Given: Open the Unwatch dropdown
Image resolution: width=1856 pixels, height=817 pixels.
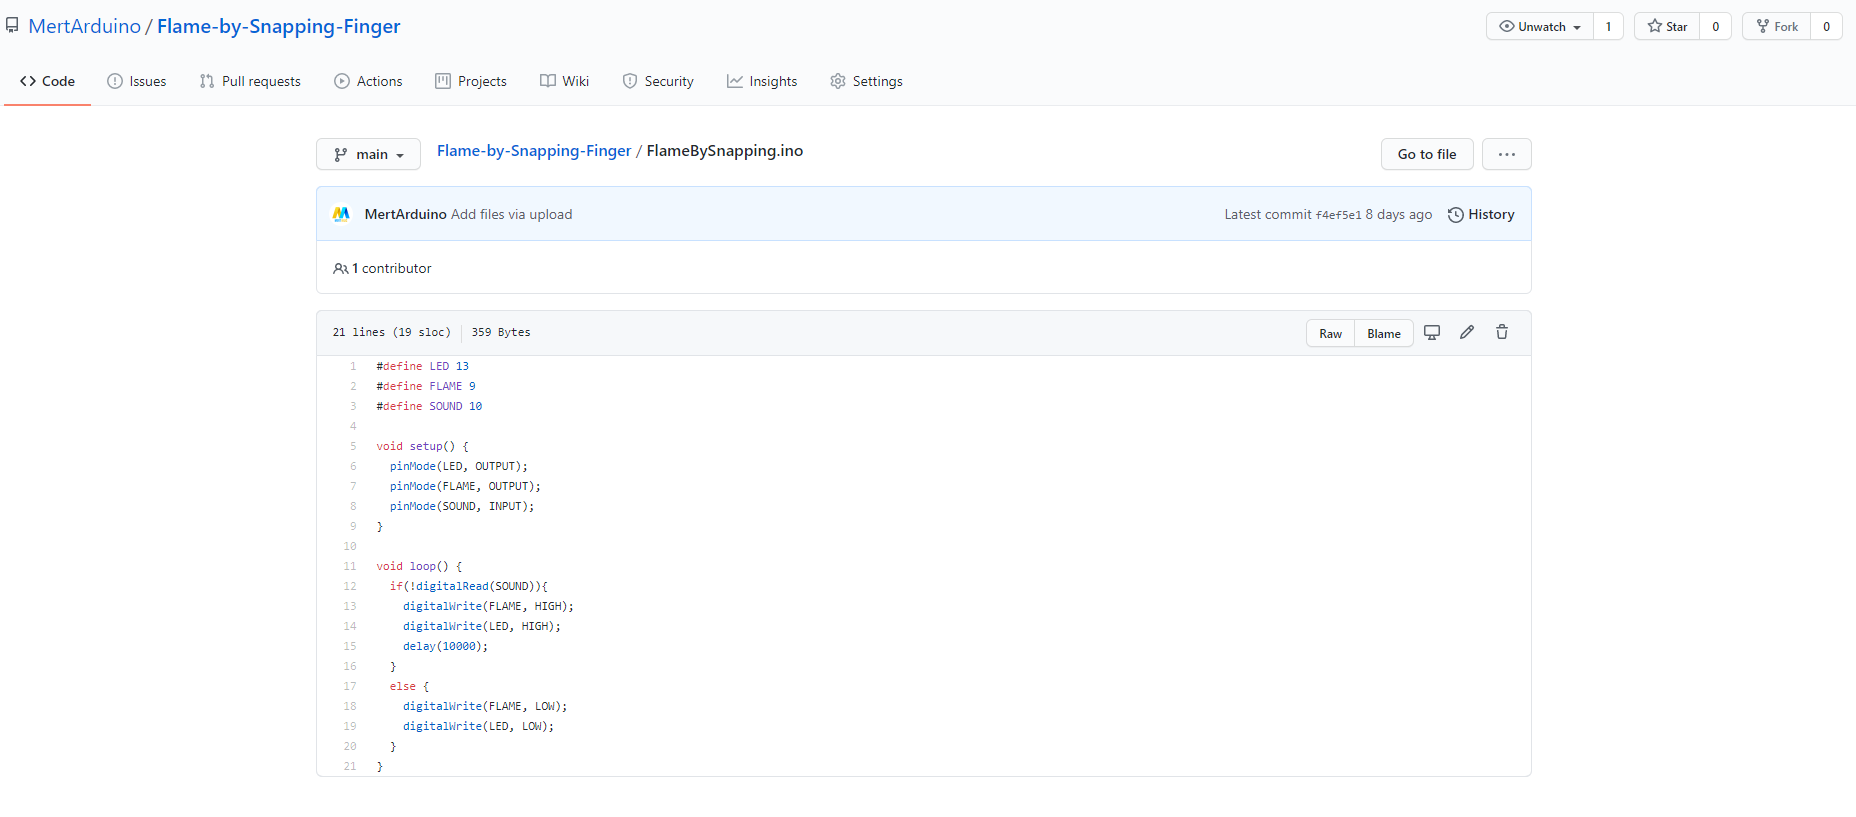Looking at the screenshot, I should point(1540,27).
